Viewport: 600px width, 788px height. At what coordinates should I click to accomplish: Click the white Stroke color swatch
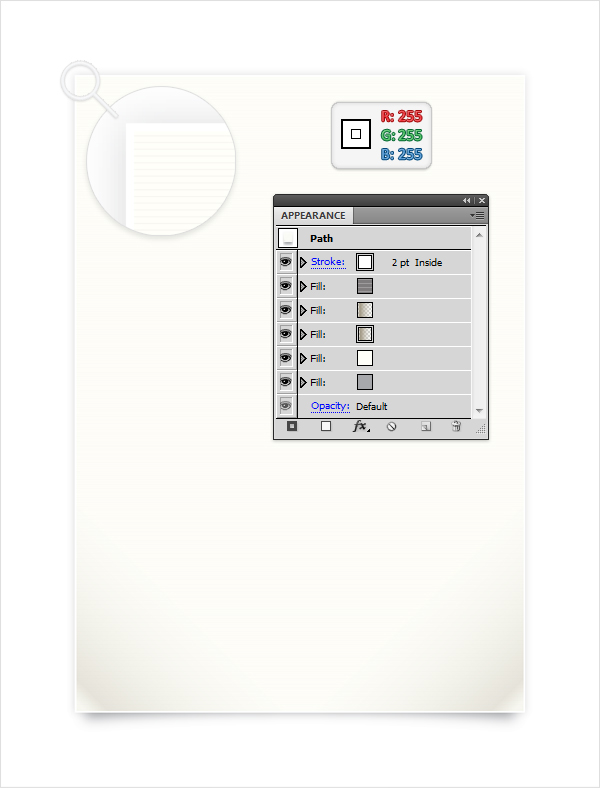pyautogui.click(x=365, y=262)
